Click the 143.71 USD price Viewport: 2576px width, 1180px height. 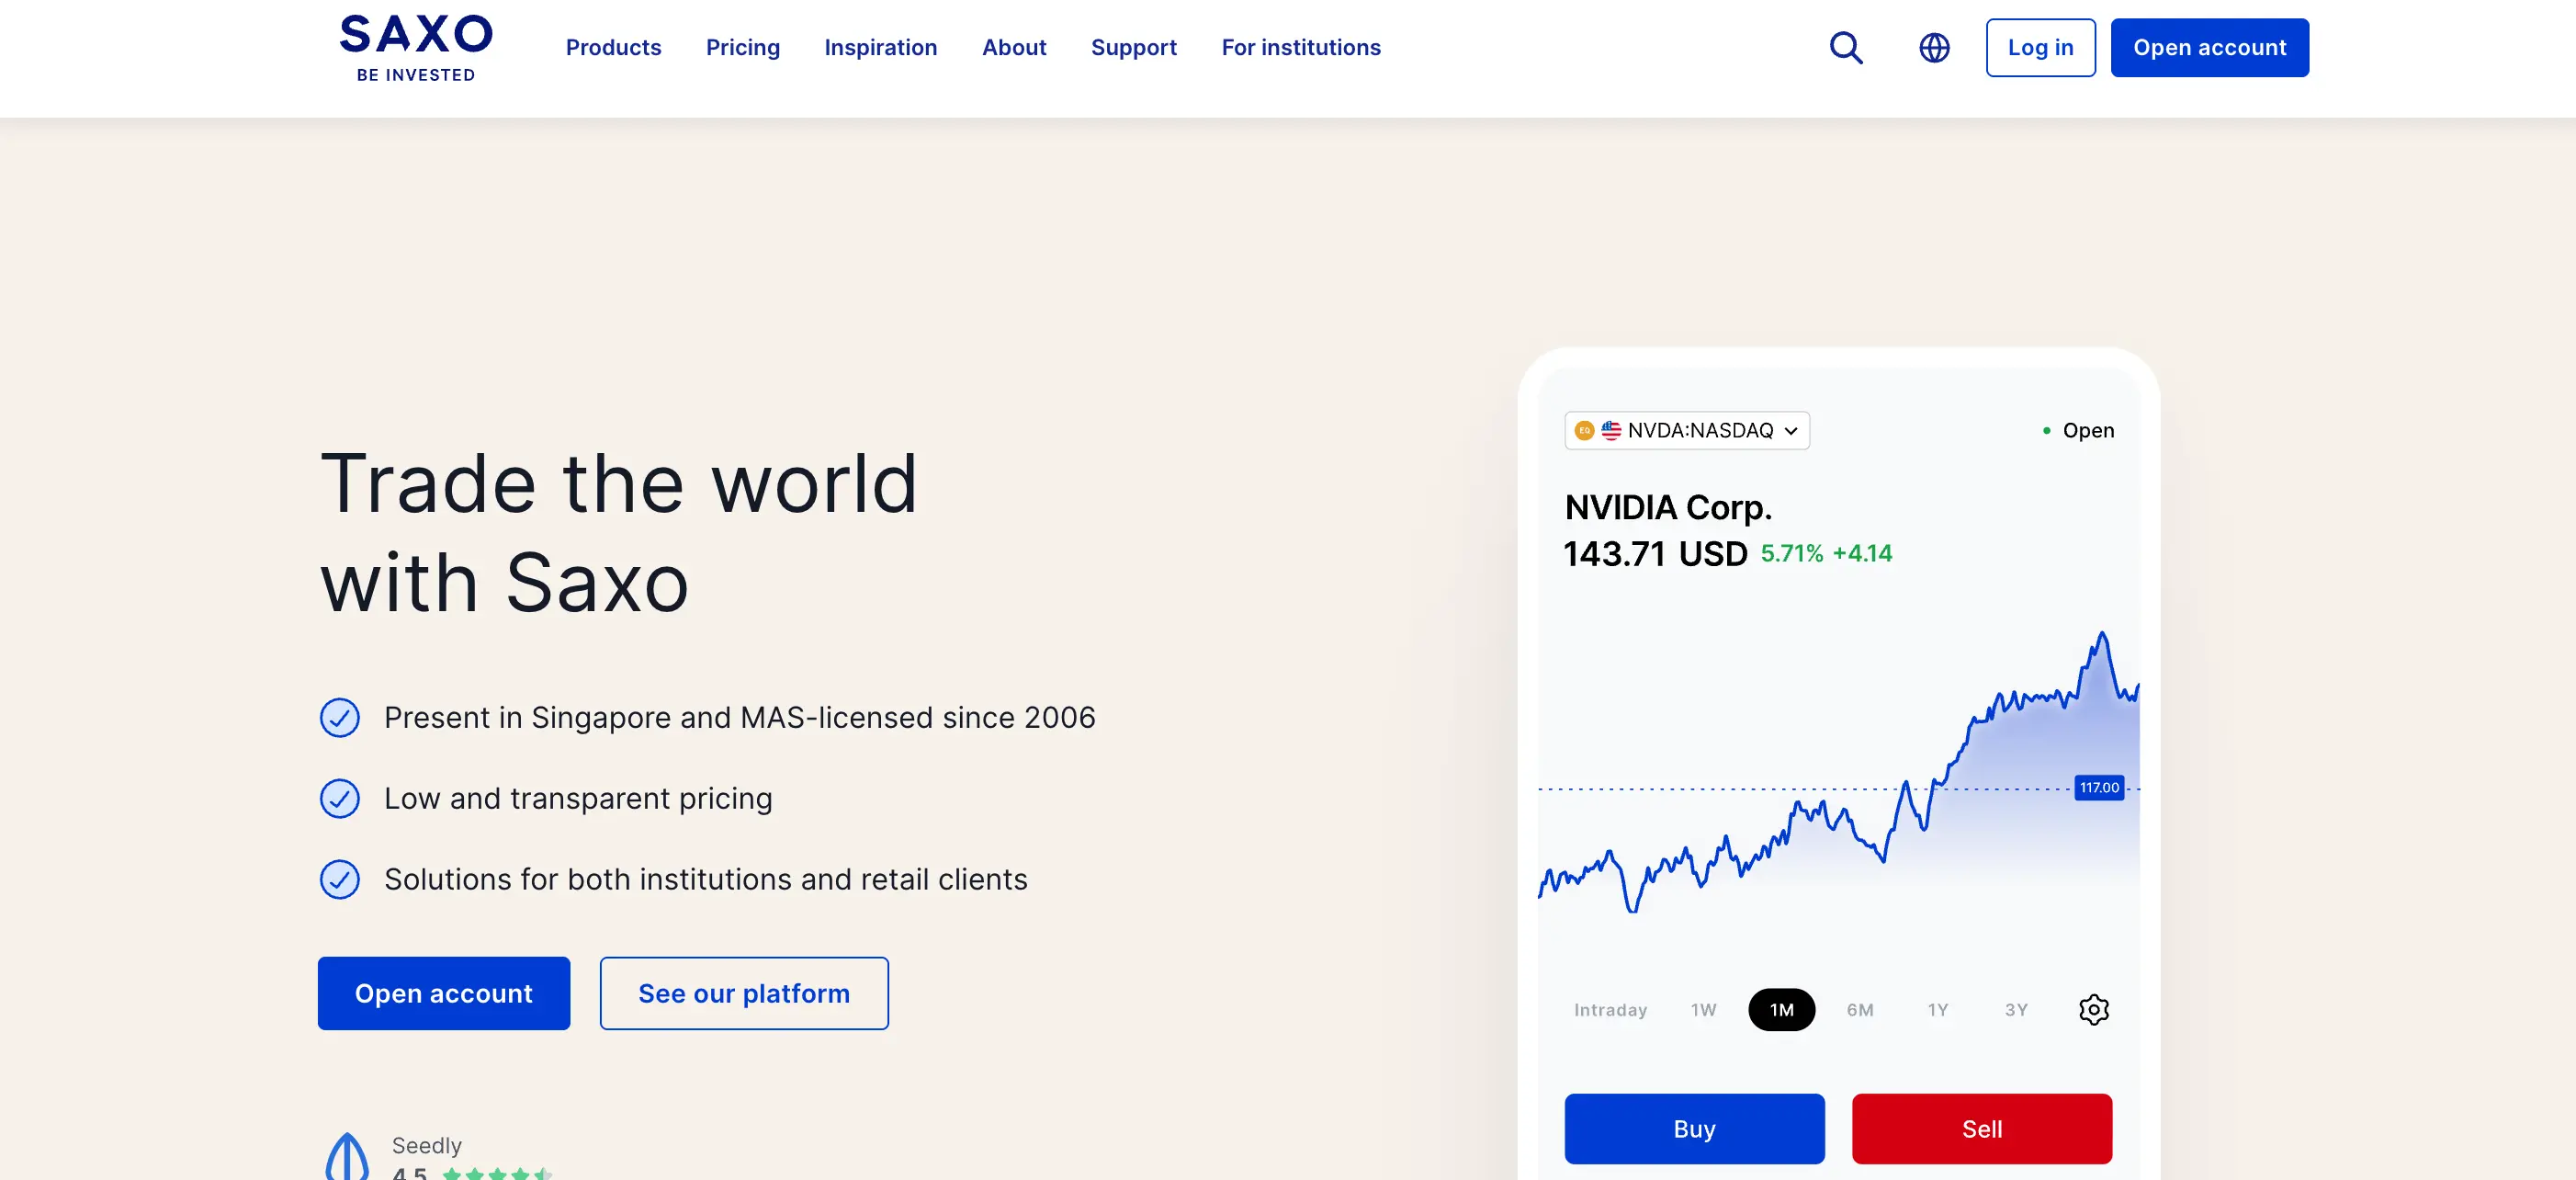pos(1655,553)
